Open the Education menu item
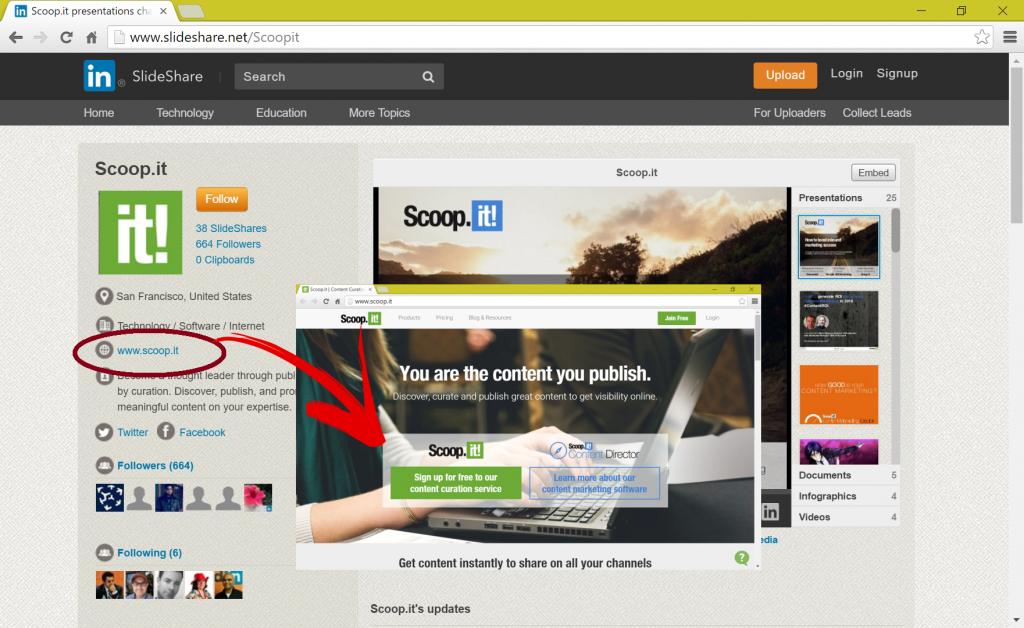The image size is (1024, 628). point(281,113)
